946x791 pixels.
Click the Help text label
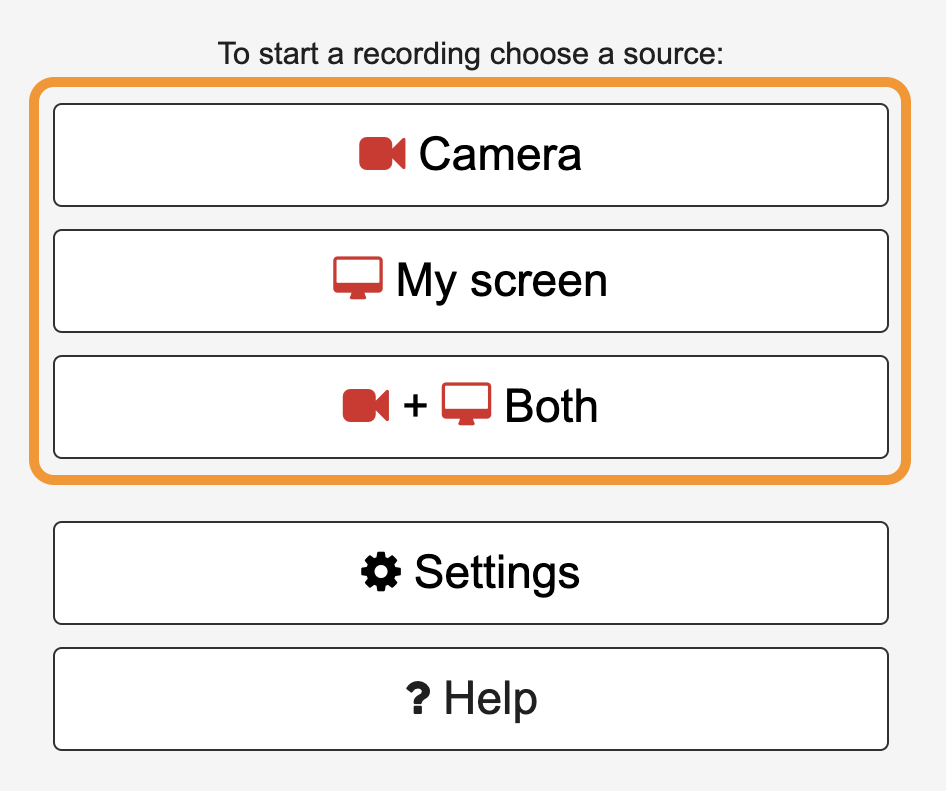[x=490, y=699]
